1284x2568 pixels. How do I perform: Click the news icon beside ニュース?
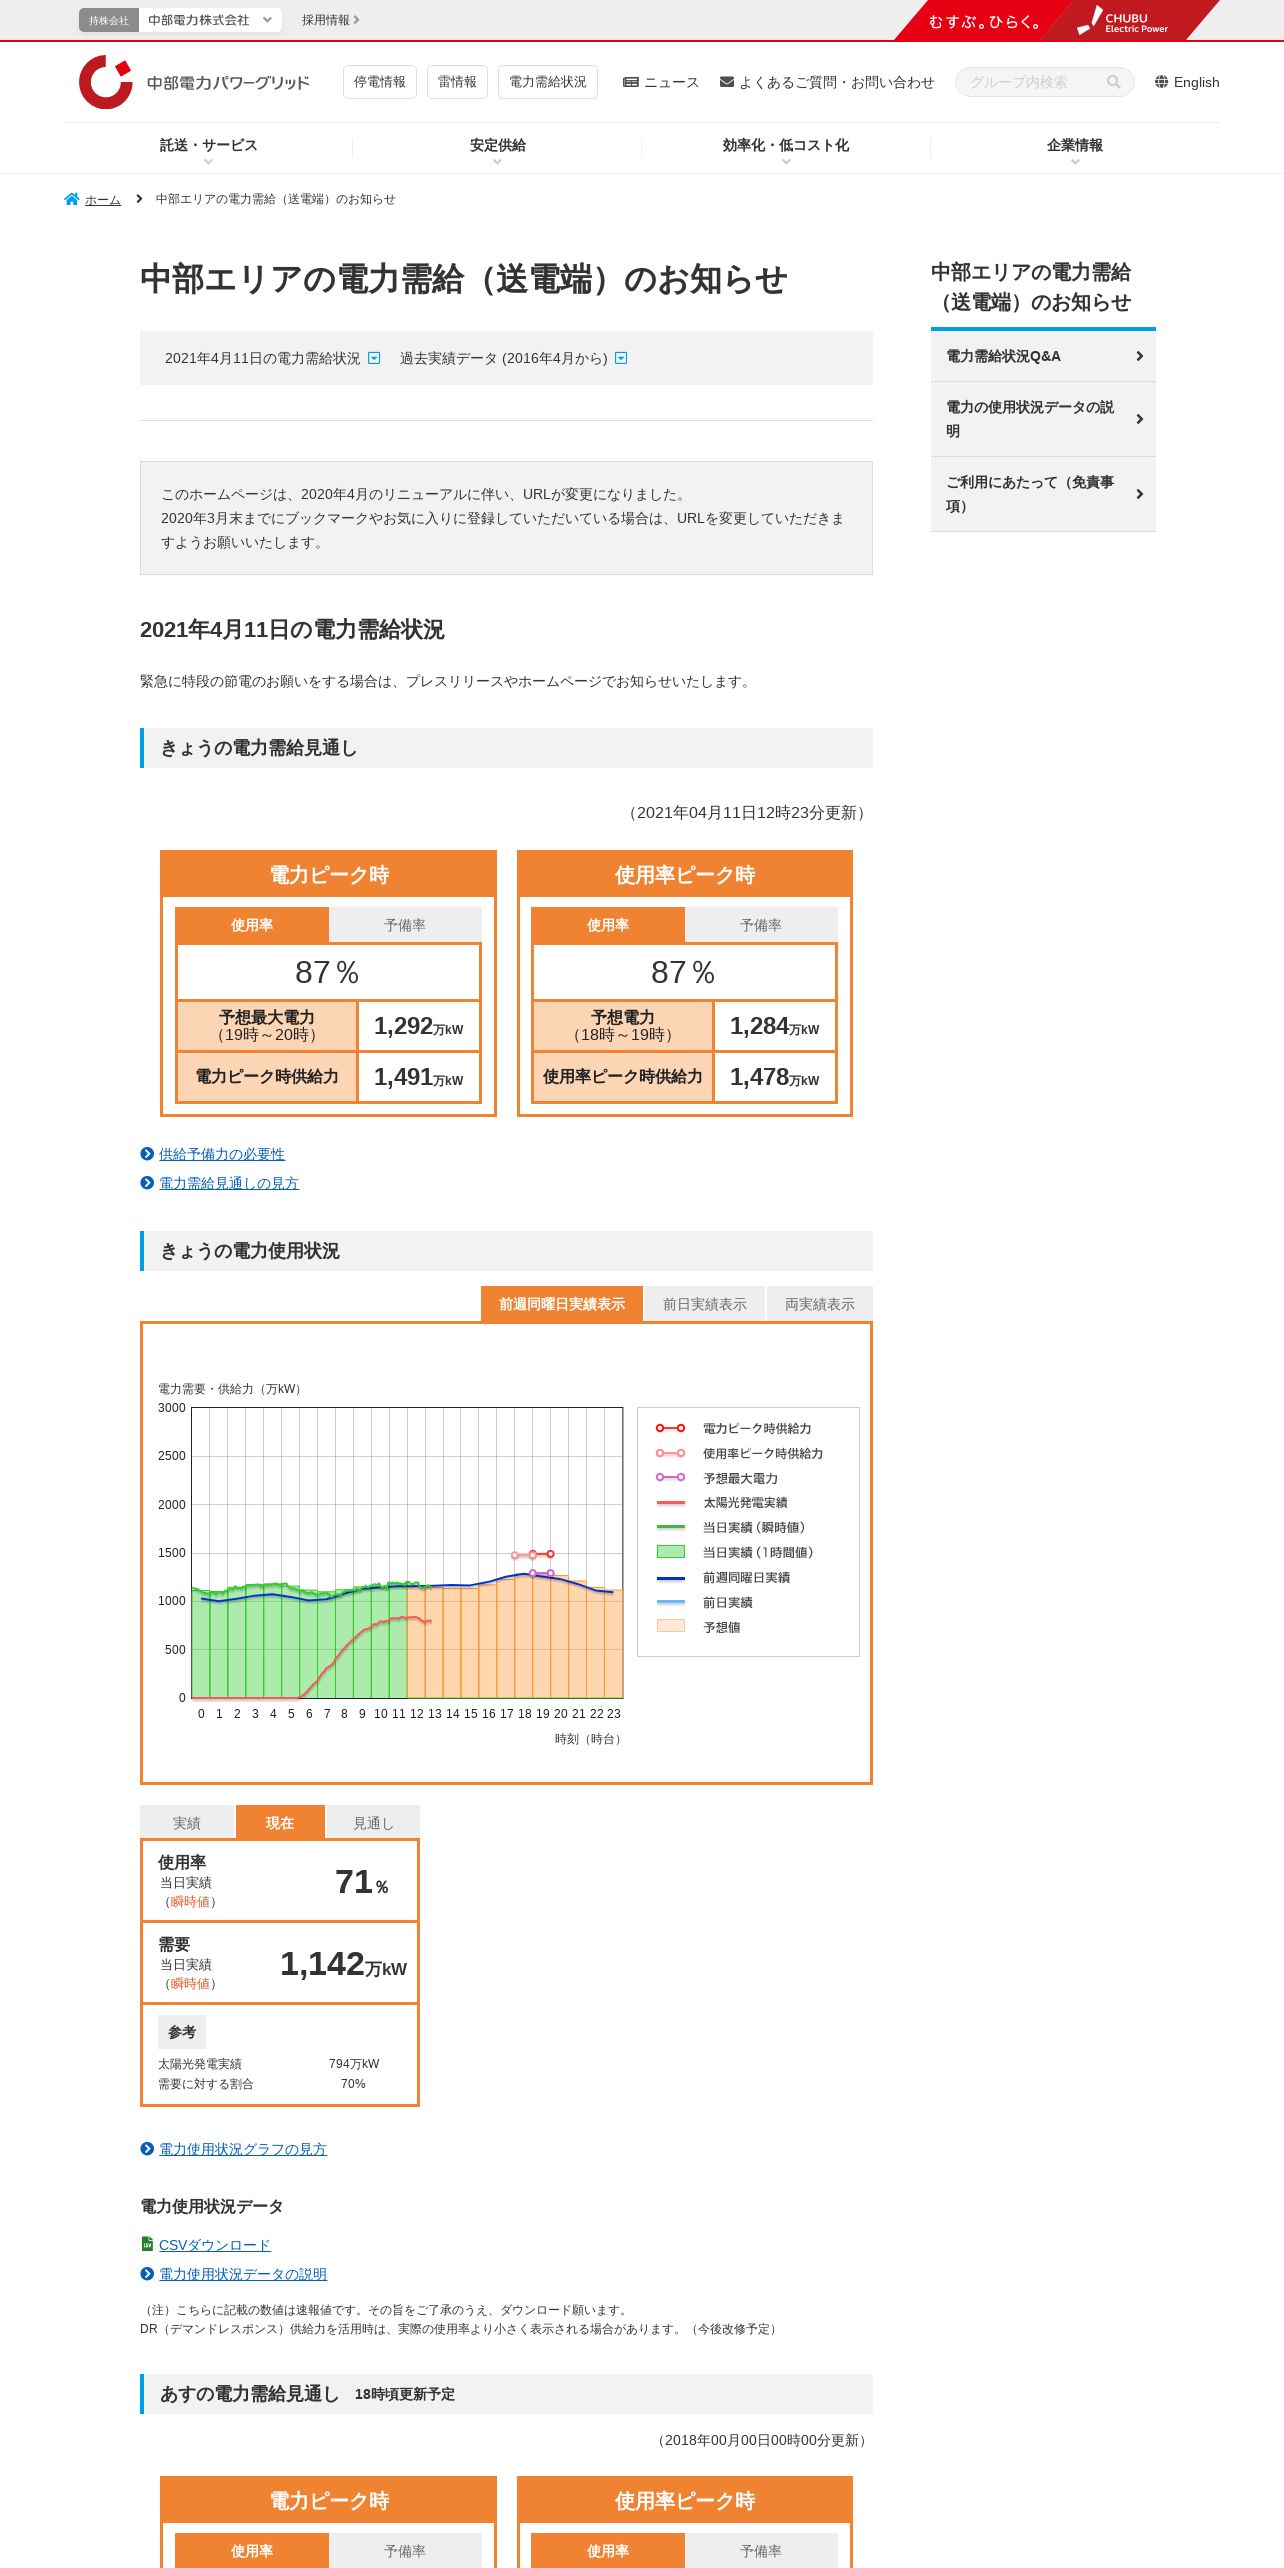pyautogui.click(x=631, y=82)
